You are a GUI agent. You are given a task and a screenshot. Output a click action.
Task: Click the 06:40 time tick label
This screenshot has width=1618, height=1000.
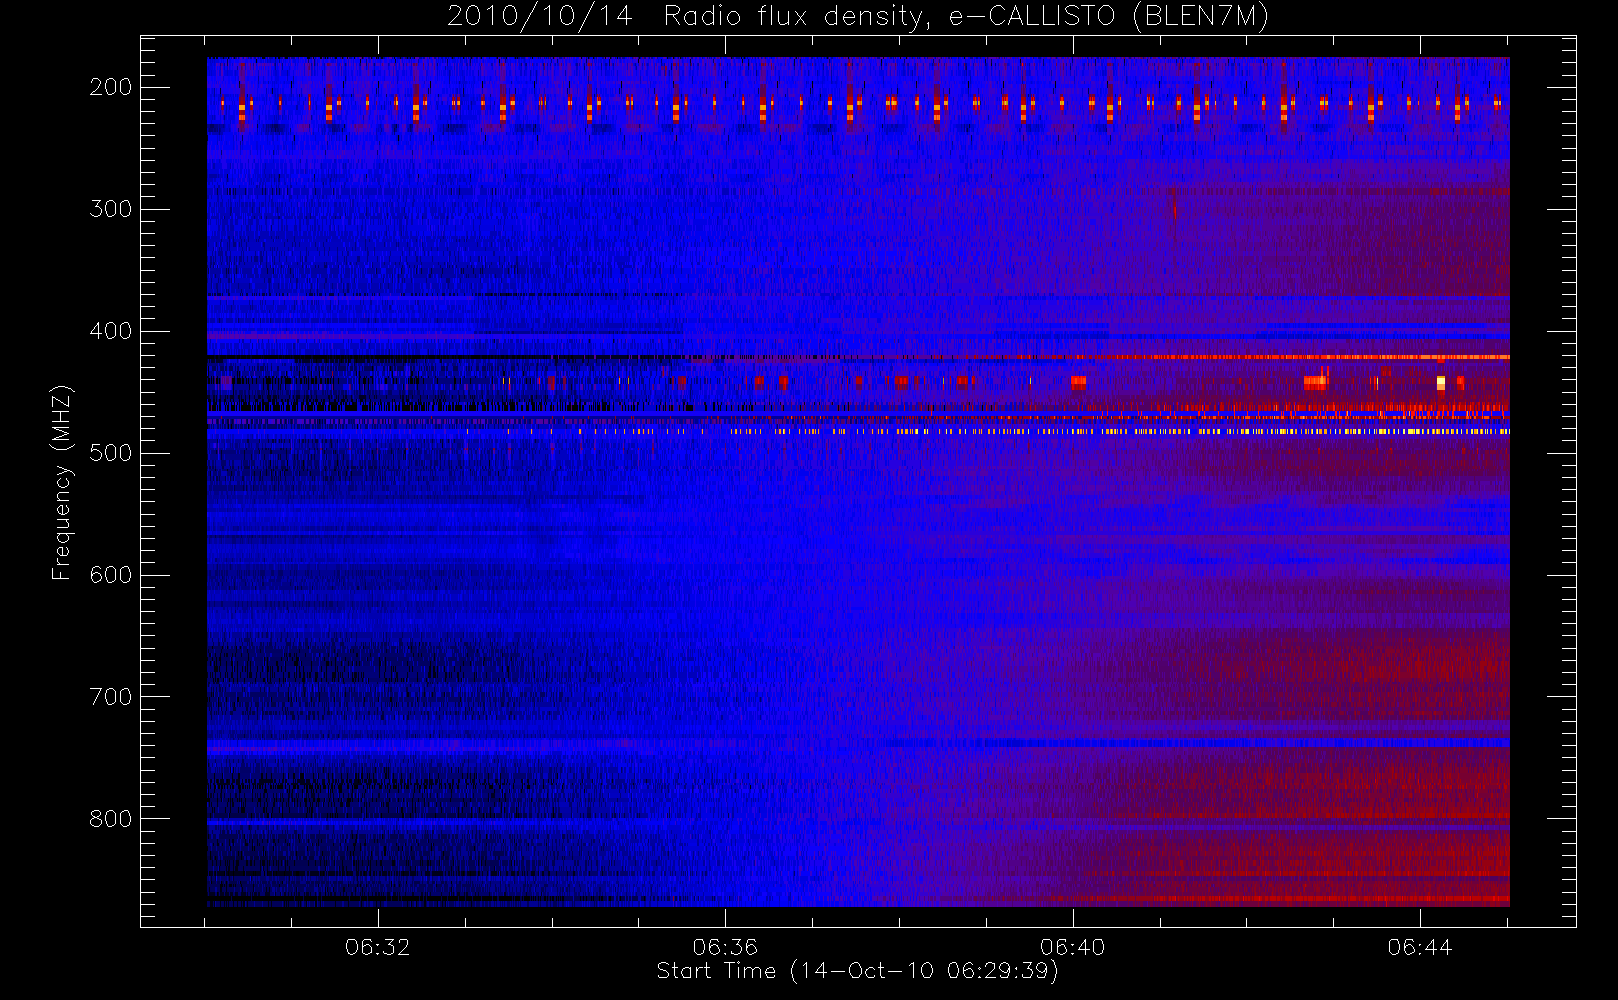click(x=1073, y=947)
